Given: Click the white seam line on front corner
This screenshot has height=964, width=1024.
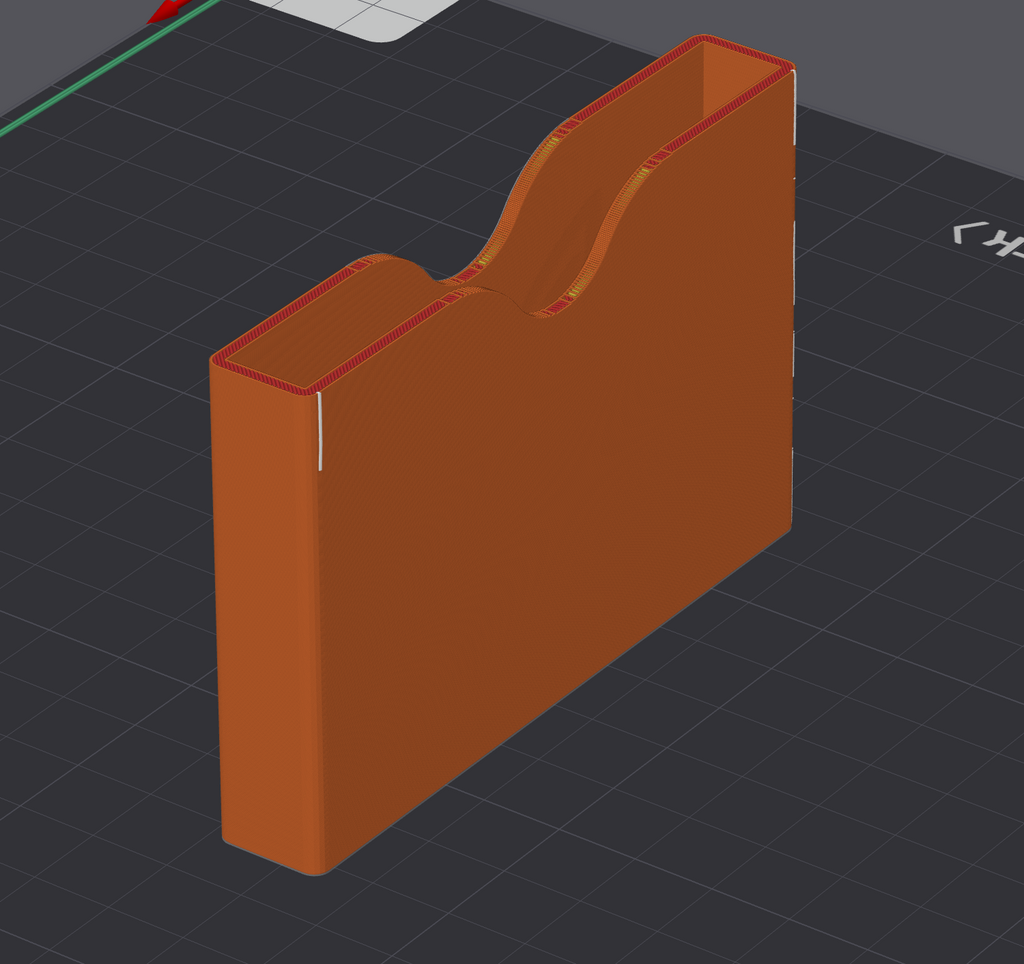Looking at the screenshot, I should (x=320, y=431).
